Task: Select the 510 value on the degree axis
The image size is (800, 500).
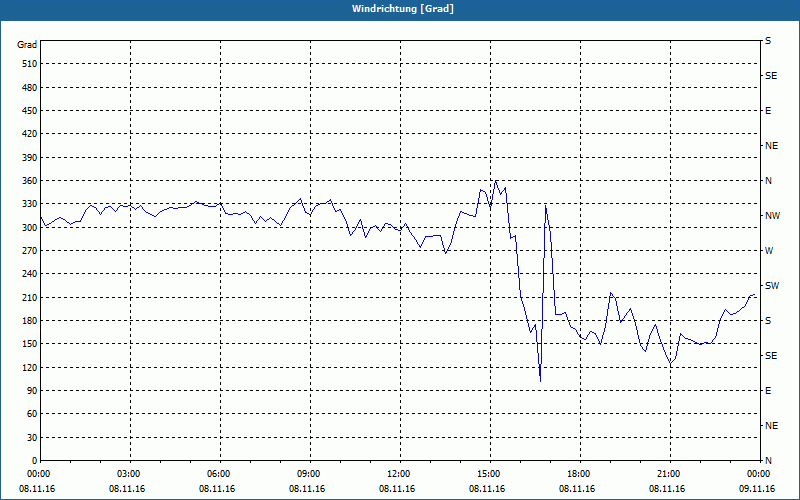Action: click(x=30, y=64)
